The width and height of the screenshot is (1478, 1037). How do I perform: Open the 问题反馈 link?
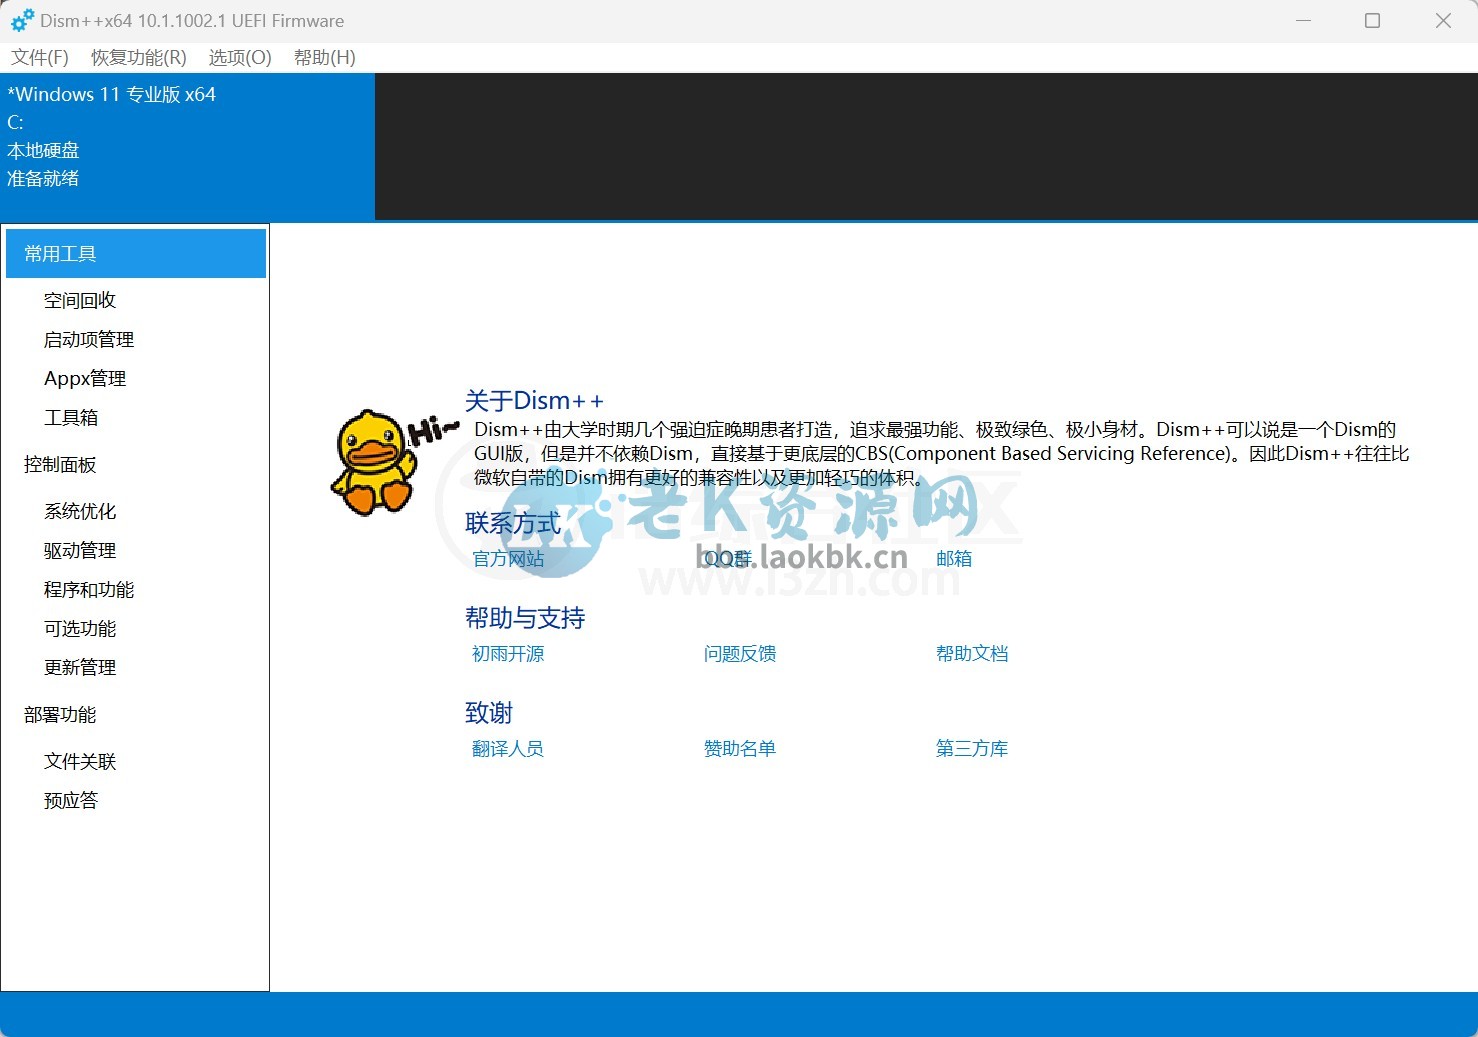pos(740,653)
